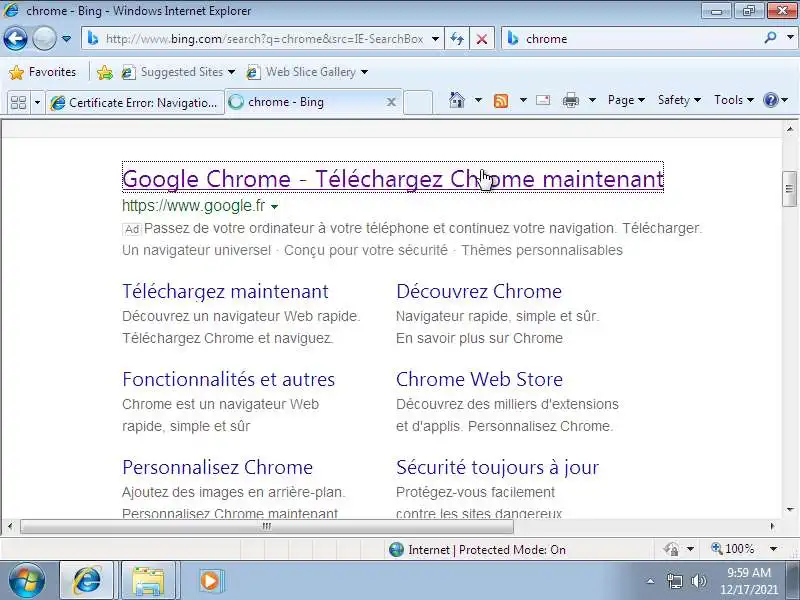Expand the address bar autocomplete dropdown
Image resolution: width=800 pixels, height=600 pixels.
coord(435,39)
